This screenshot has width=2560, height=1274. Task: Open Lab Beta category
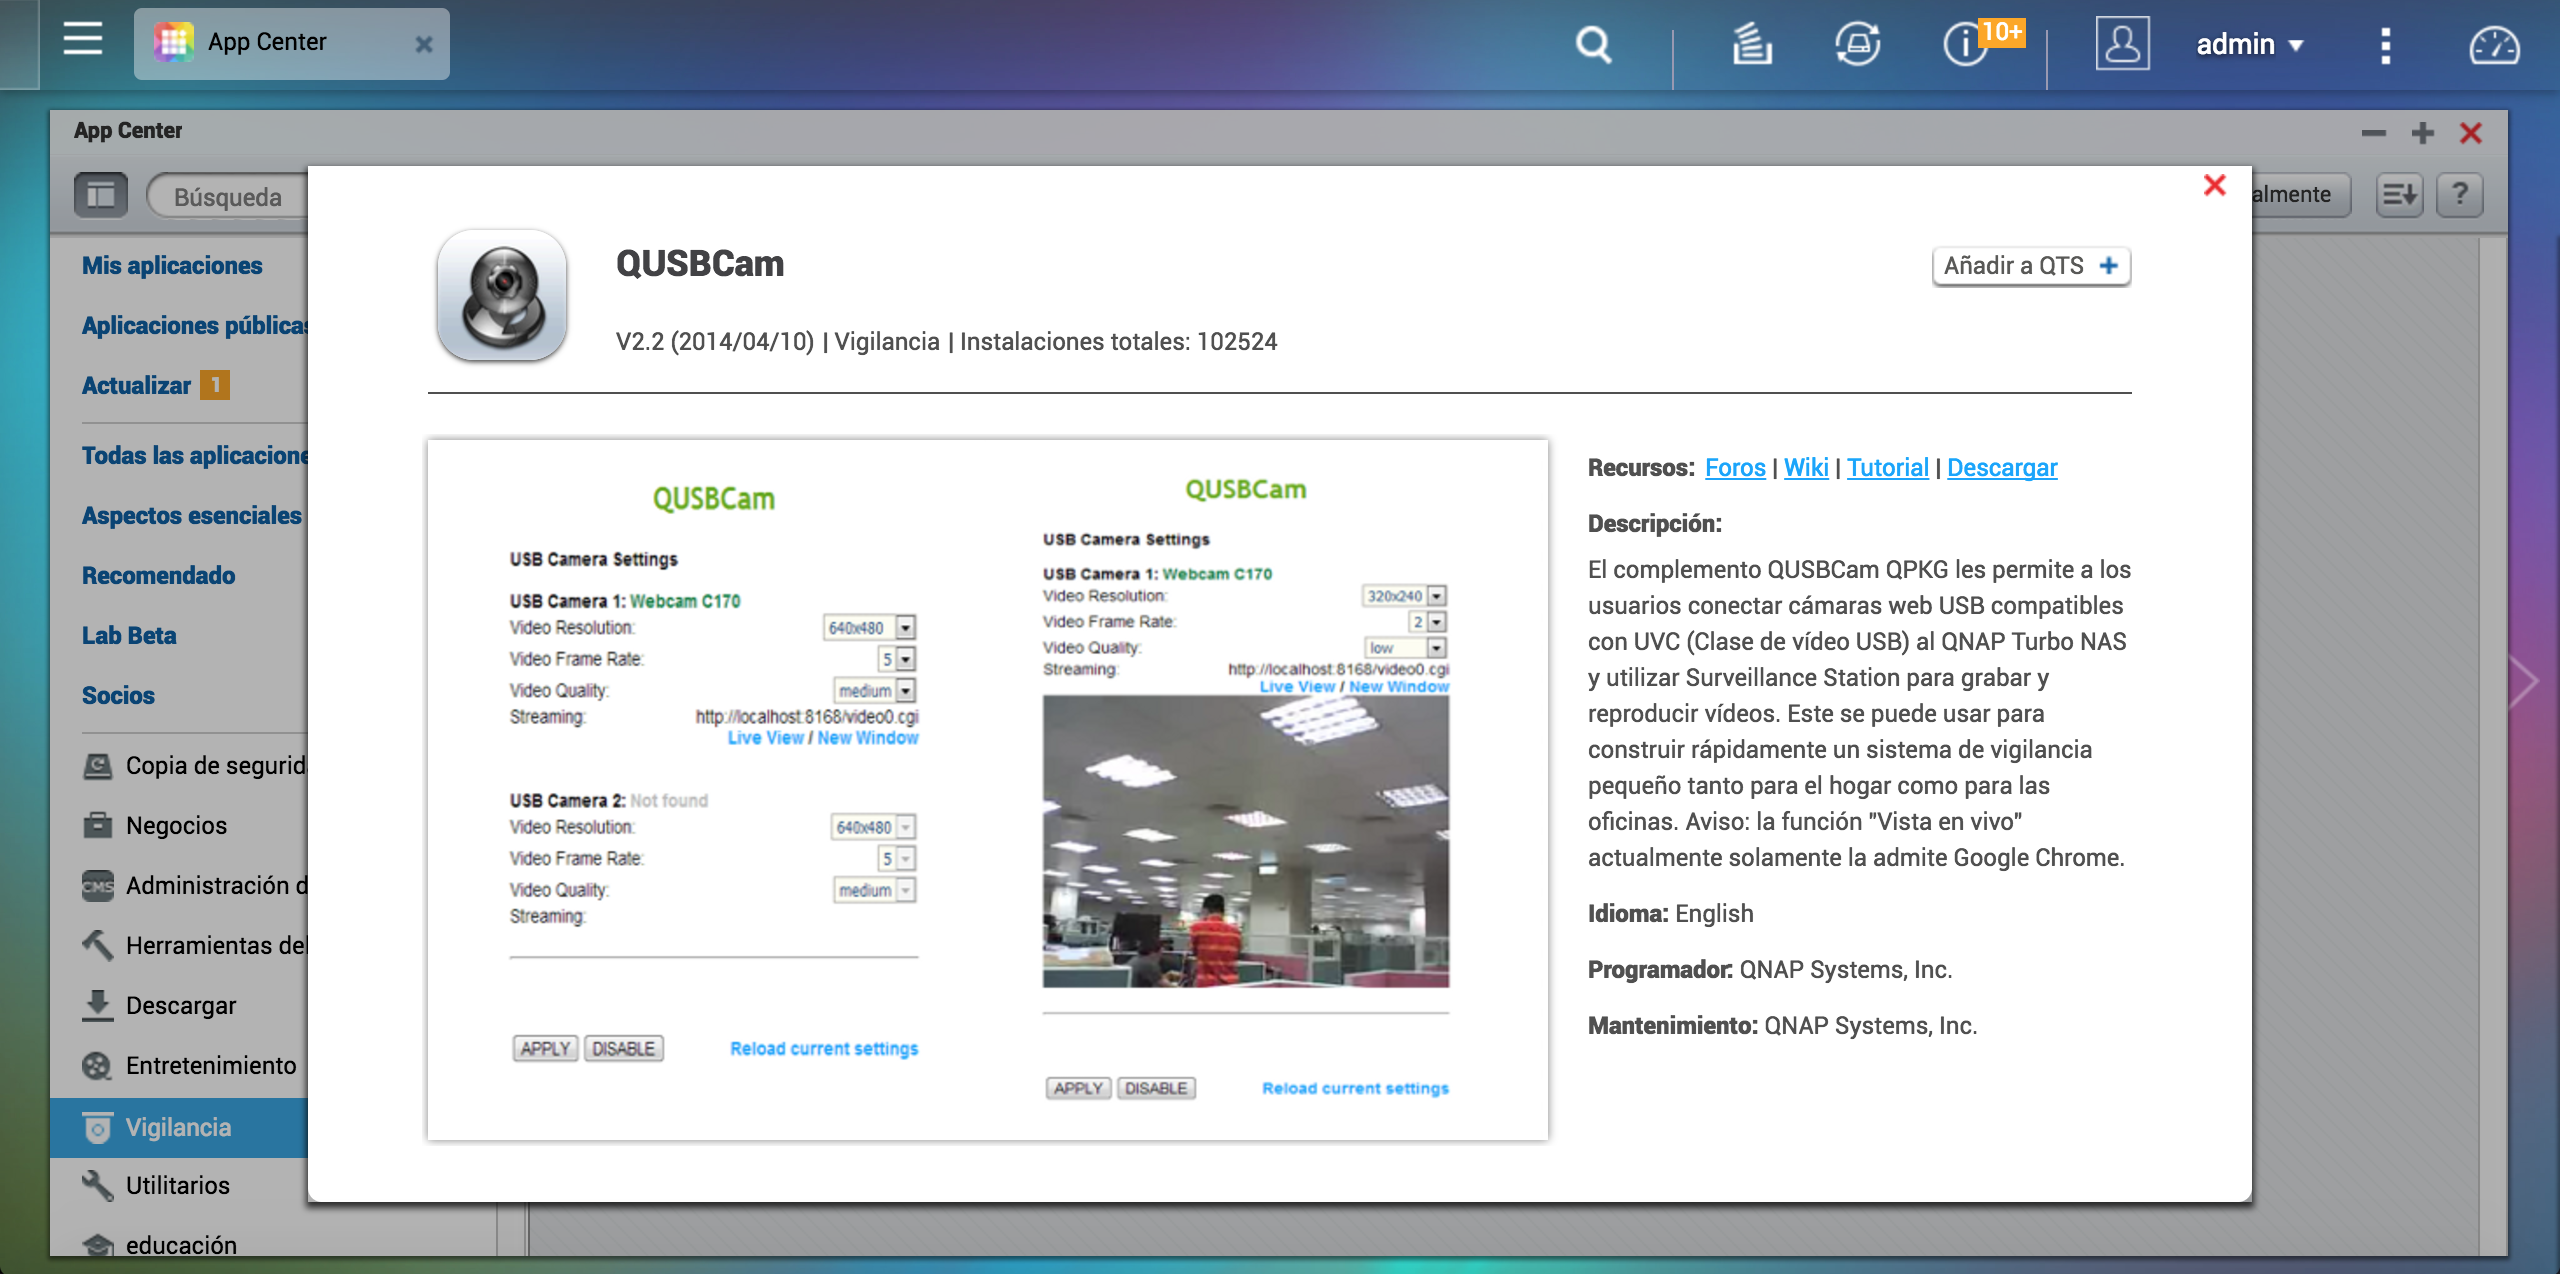pyautogui.click(x=129, y=635)
